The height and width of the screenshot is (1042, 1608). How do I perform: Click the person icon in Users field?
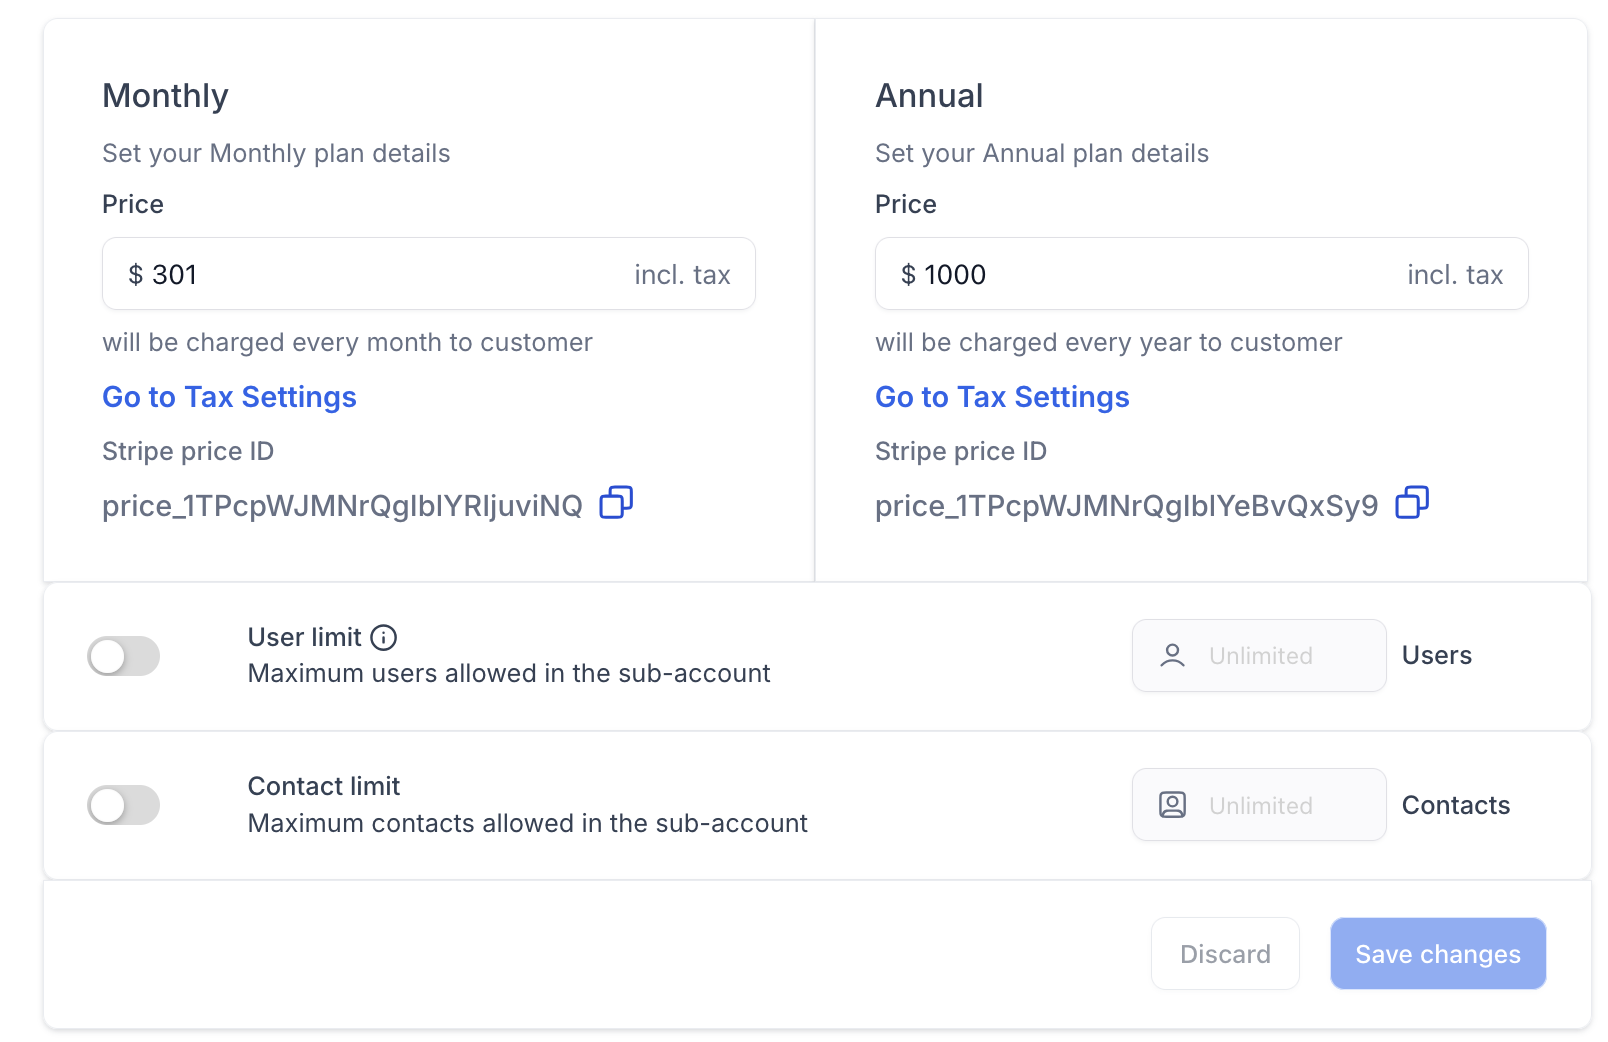click(1172, 656)
